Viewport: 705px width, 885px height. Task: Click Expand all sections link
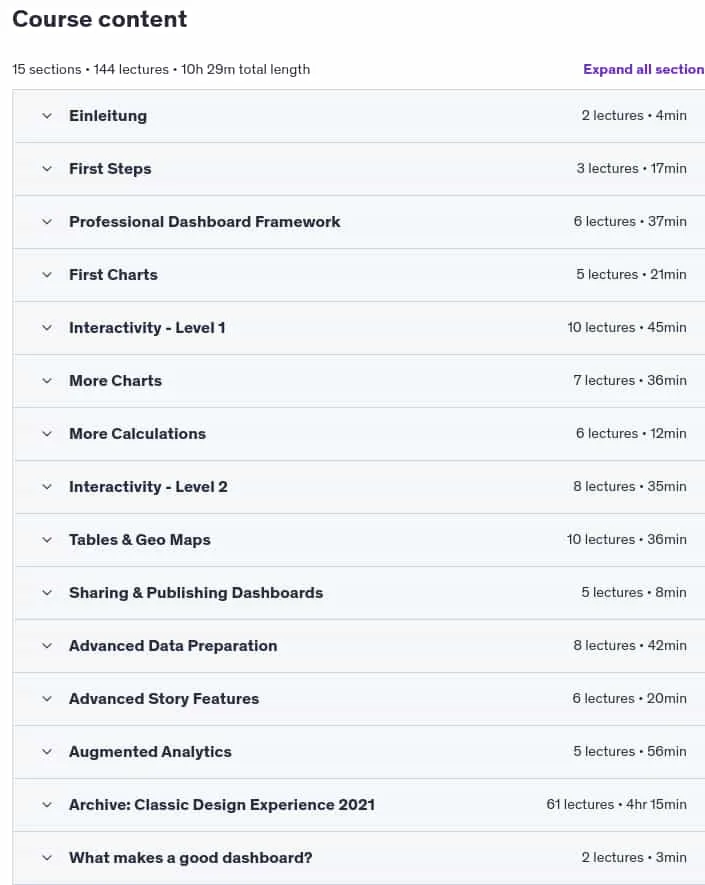643,69
